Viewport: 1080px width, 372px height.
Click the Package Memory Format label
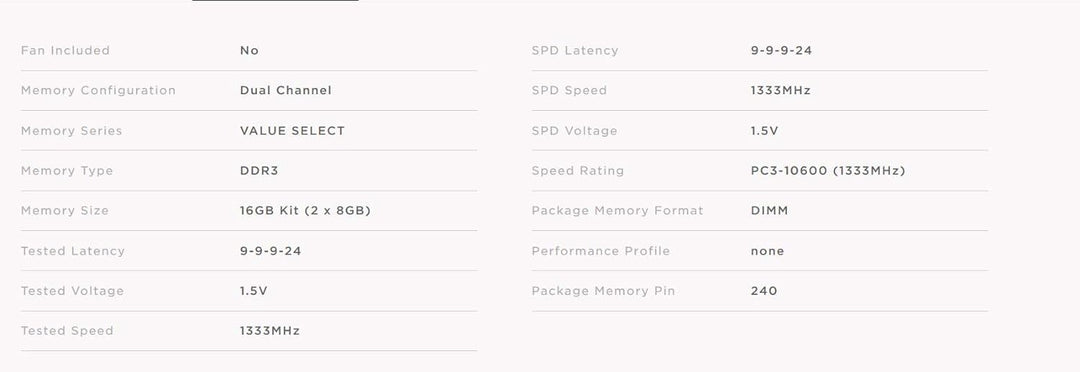coord(618,211)
